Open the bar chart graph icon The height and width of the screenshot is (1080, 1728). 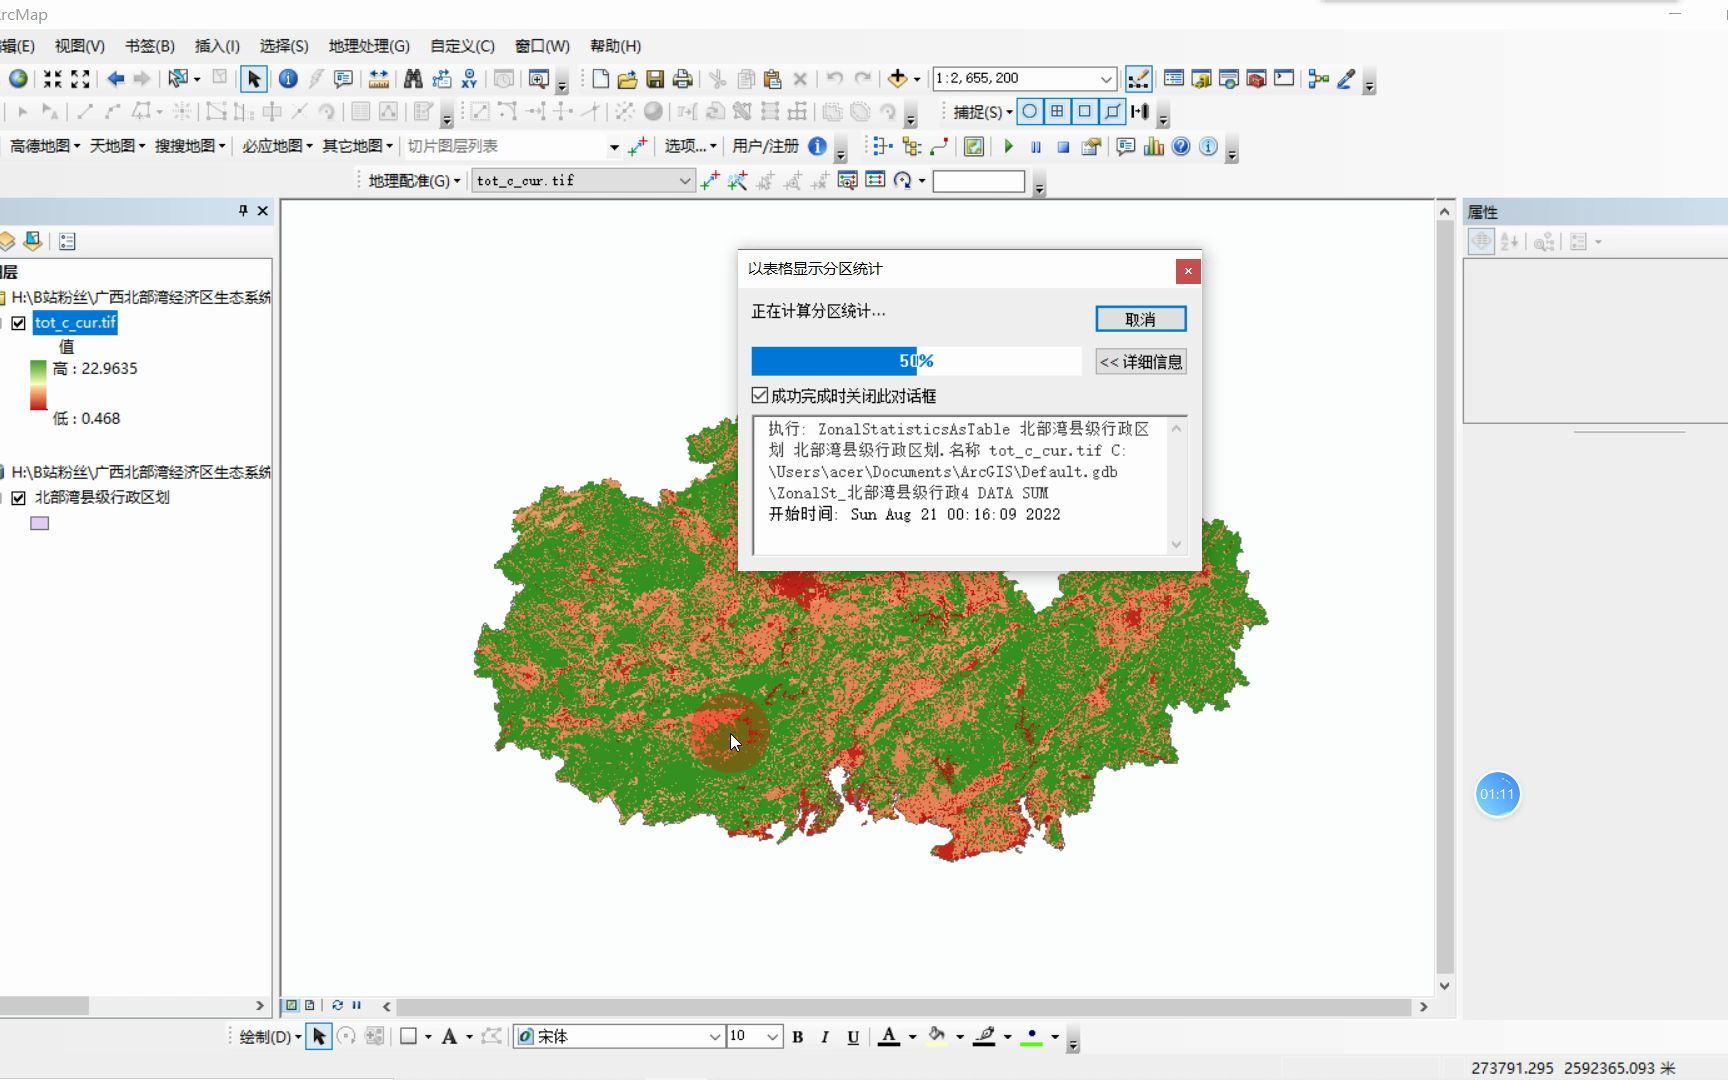[x=1154, y=147]
